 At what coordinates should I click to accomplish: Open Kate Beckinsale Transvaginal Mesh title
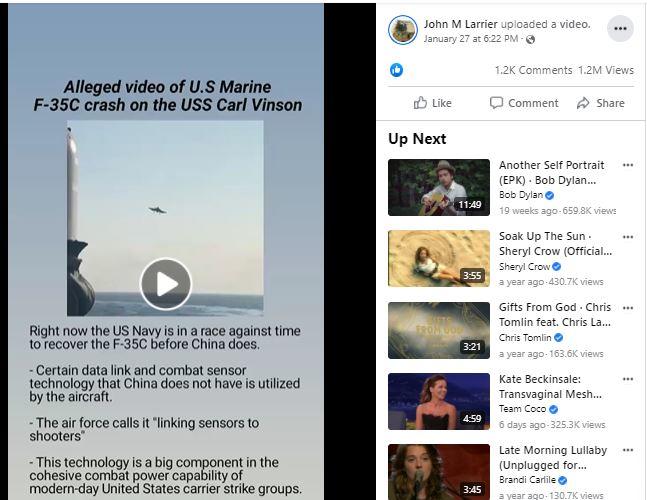point(550,387)
